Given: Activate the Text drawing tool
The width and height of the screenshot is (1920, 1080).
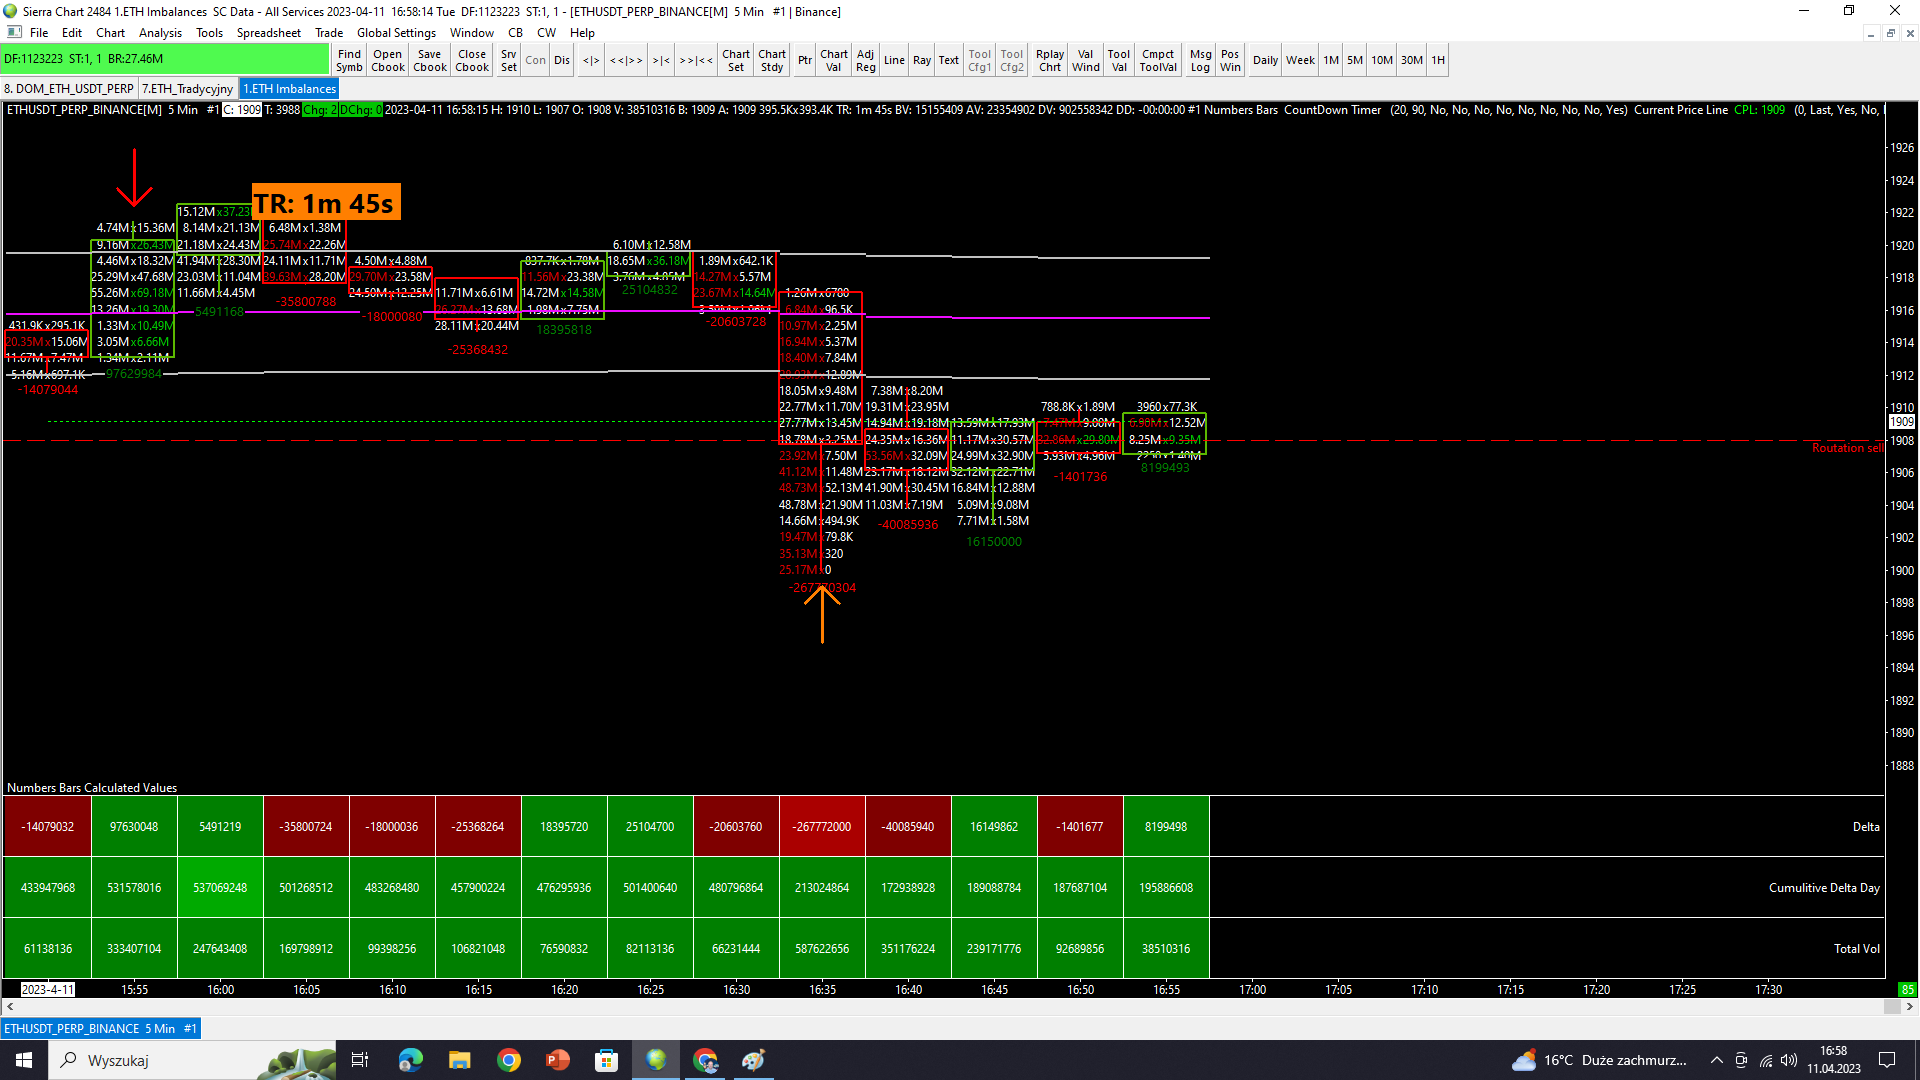Looking at the screenshot, I should 948,60.
